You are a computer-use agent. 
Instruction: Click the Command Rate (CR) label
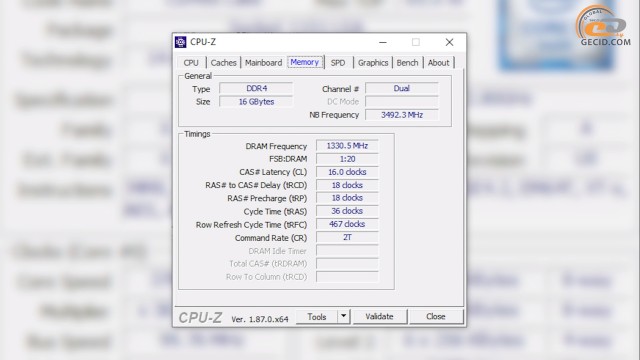tap(271, 238)
